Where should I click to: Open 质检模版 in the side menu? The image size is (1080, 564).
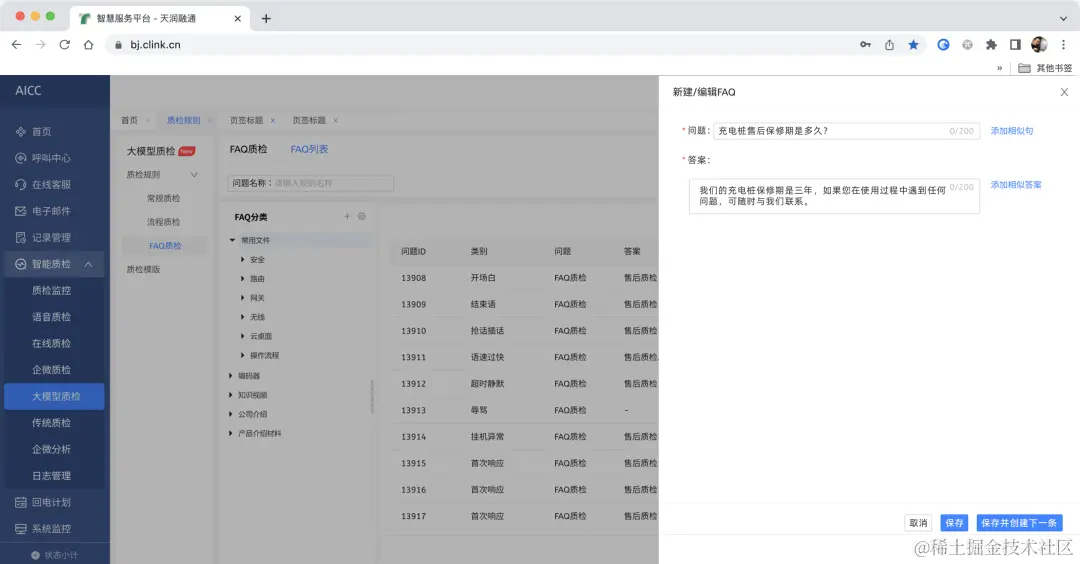[x=143, y=269]
